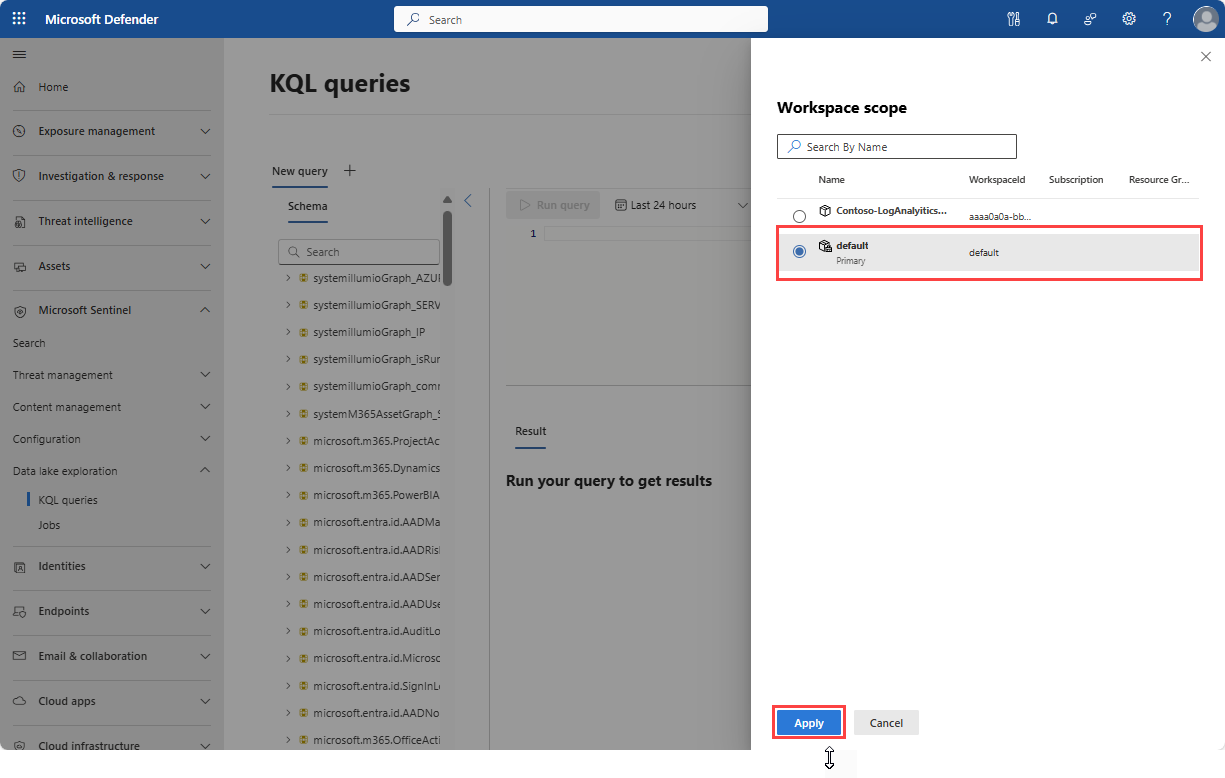Open the user account avatar
This screenshot has width=1225, height=778.
pos(1205,19)
